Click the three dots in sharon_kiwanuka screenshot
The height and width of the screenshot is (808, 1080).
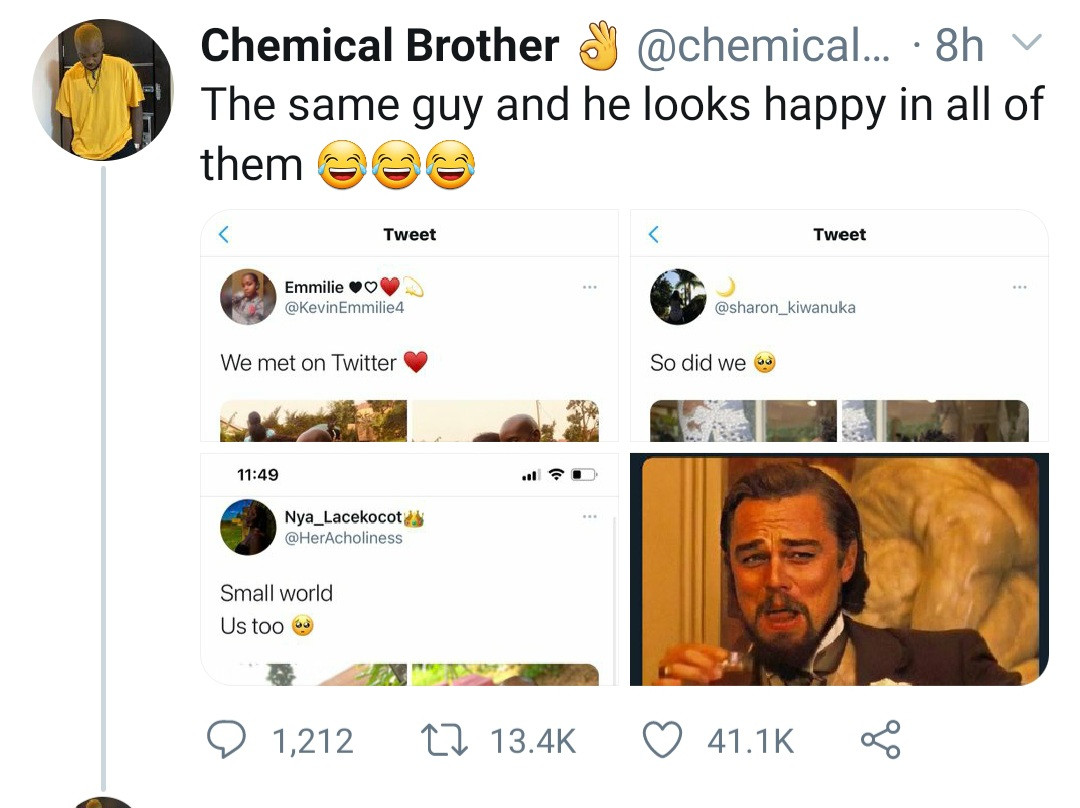coord(1018,288)
